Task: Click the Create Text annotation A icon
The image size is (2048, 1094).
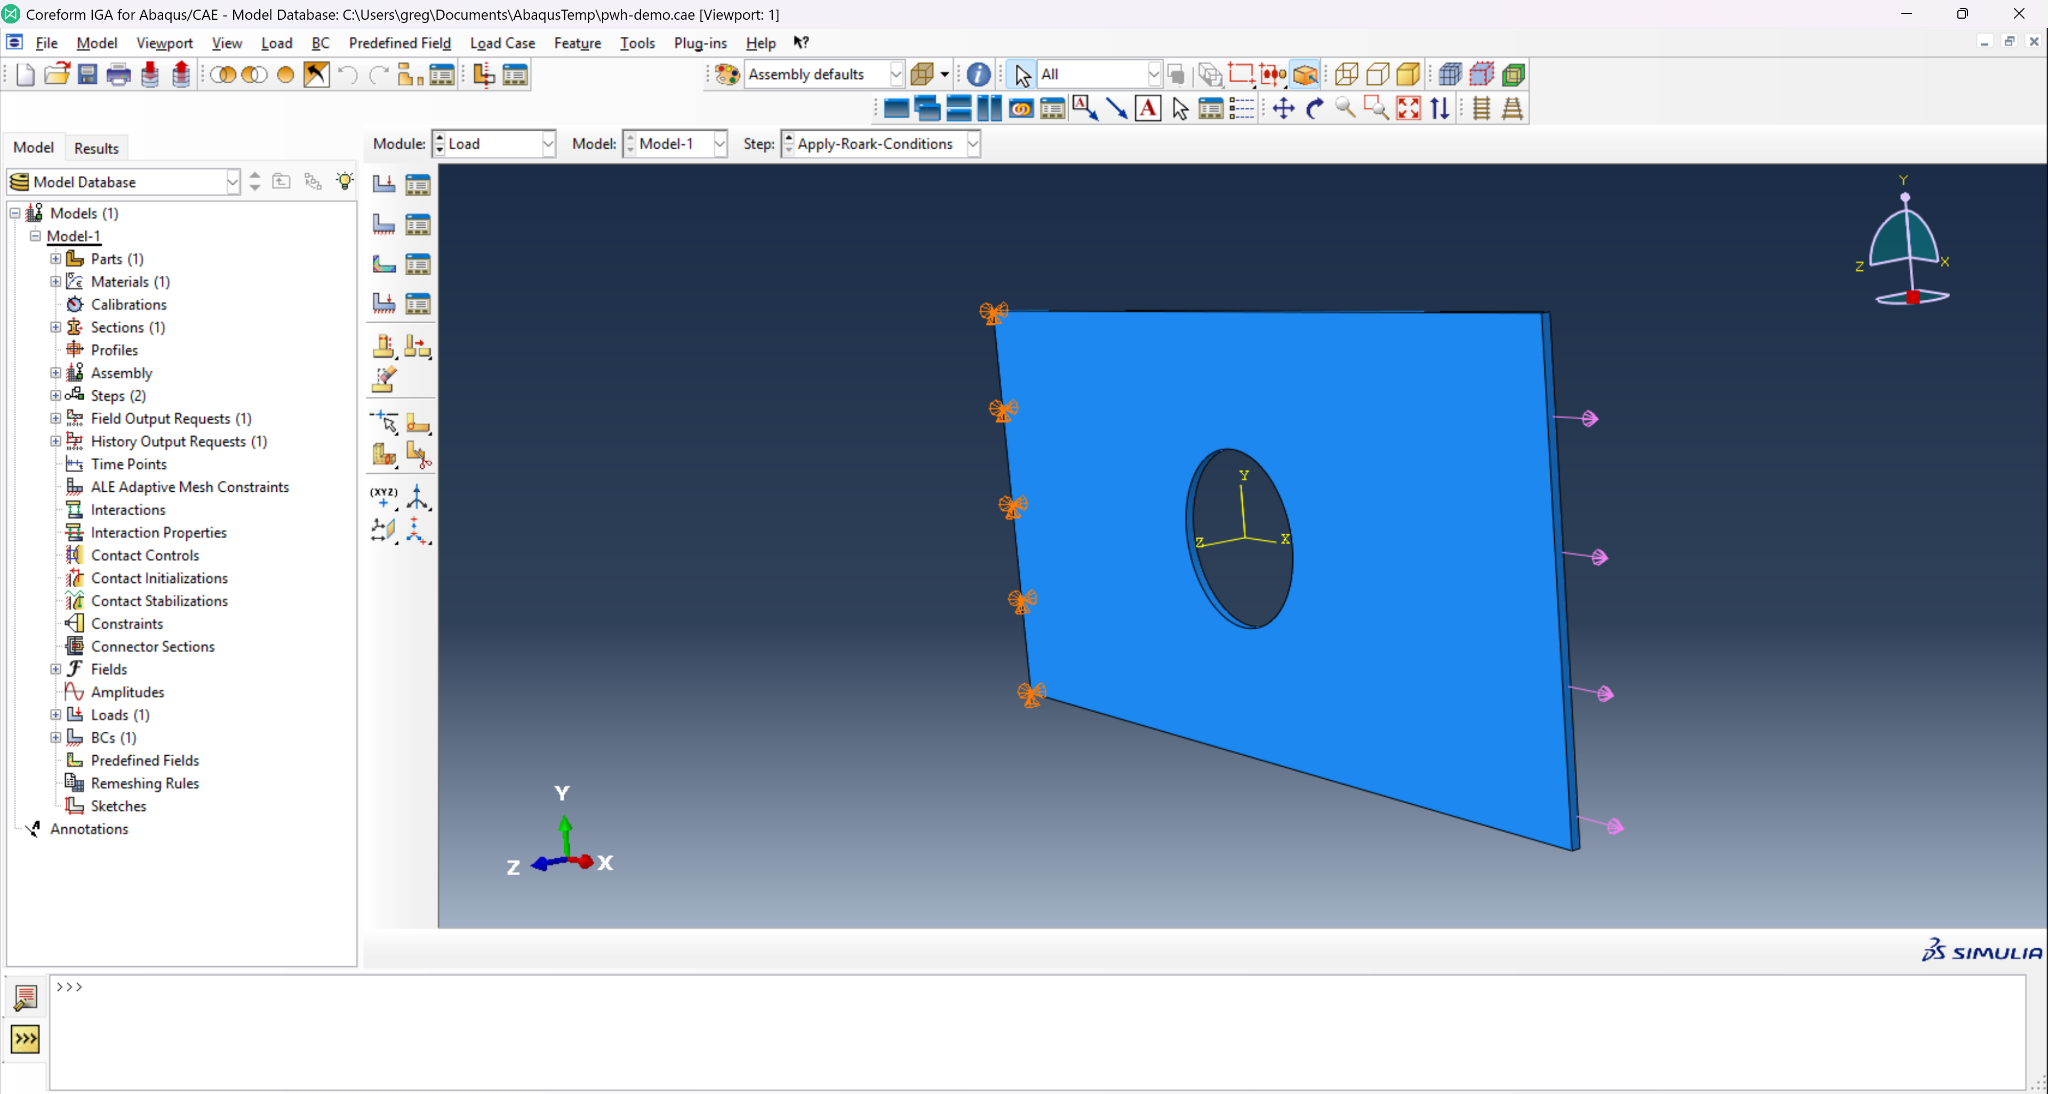Action: (1149, 108)
